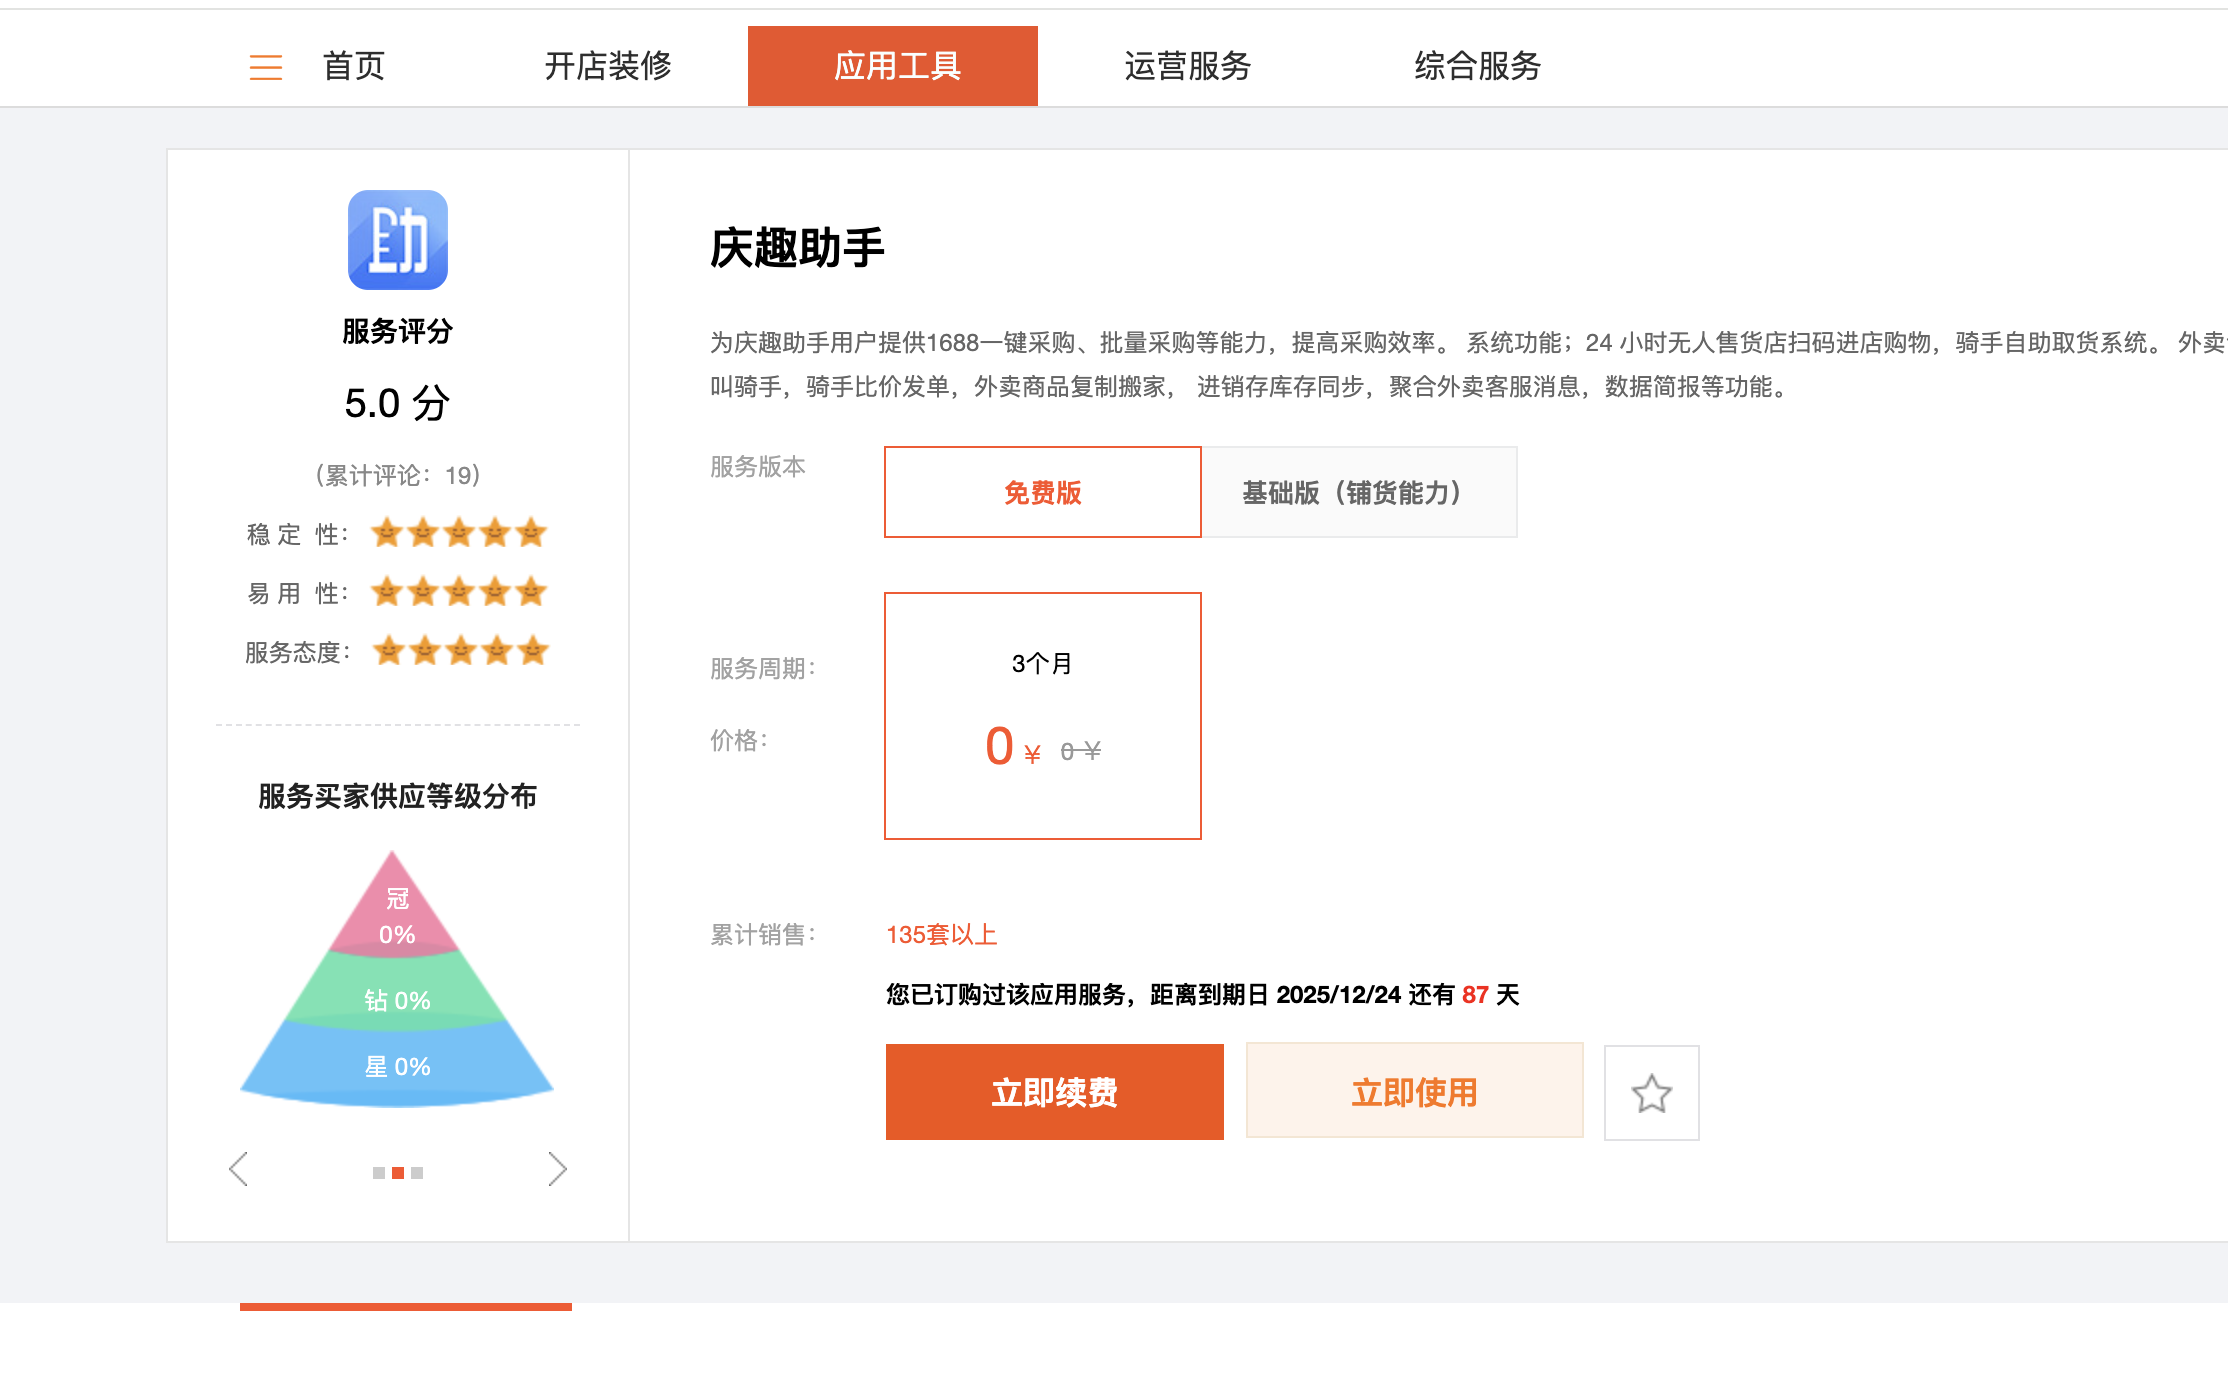Open the 首页 navigation tab

tap(353, 67)
